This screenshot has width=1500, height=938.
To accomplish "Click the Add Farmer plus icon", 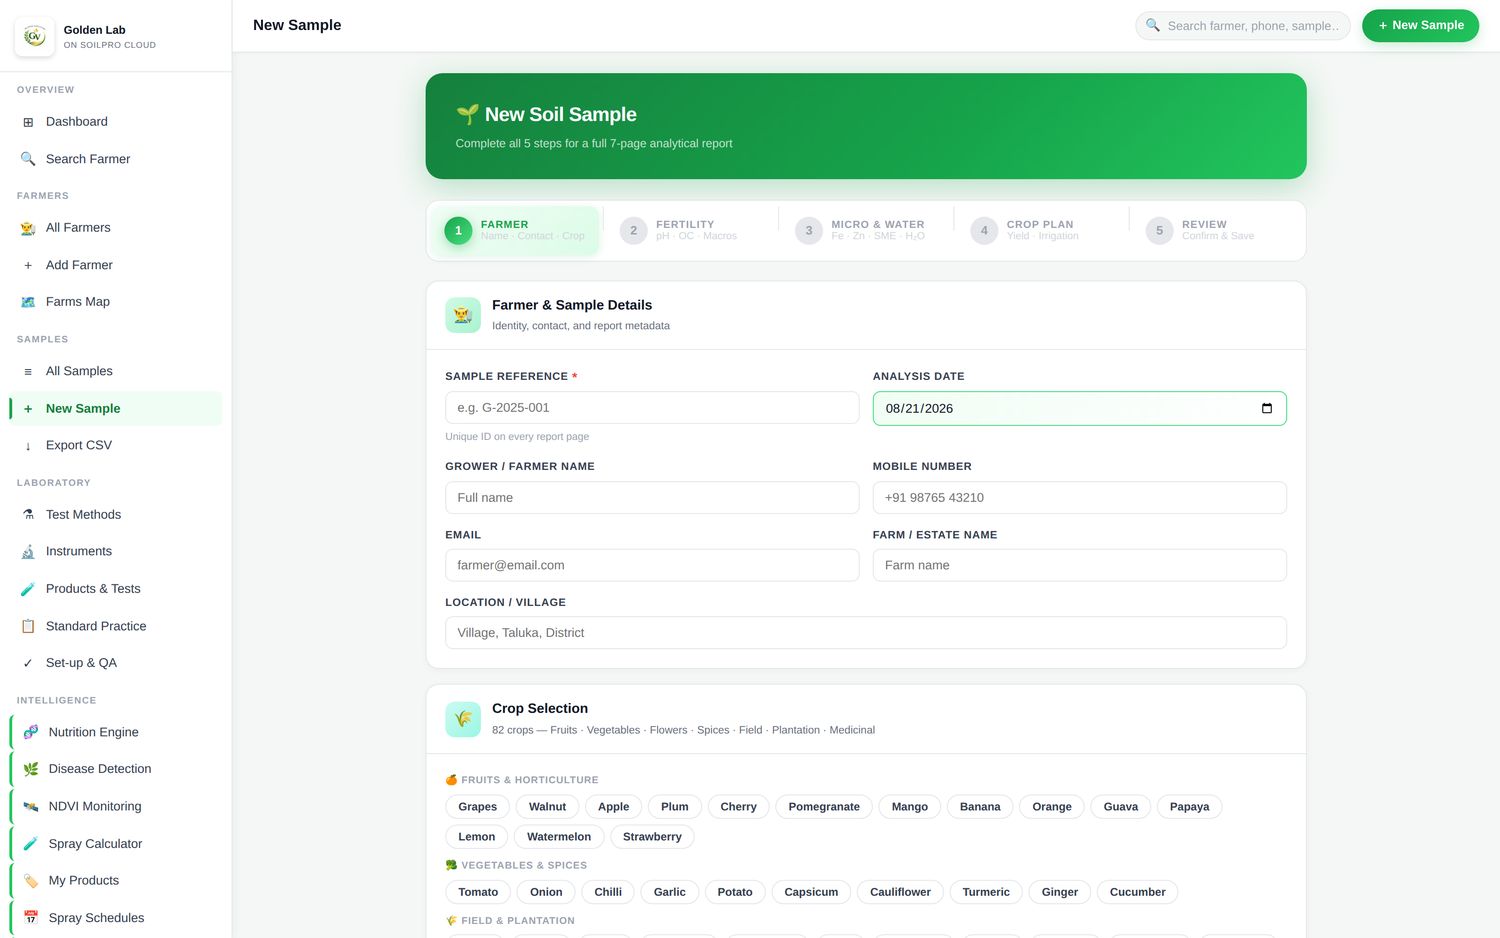I will point(28,265).
